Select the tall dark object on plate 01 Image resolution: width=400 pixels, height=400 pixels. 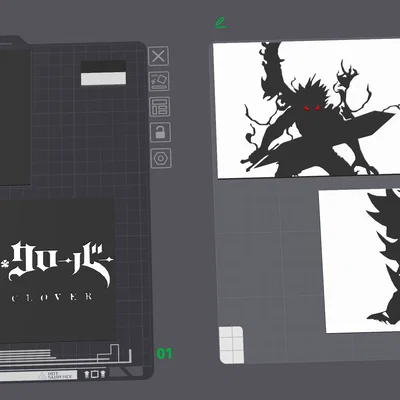pos(15,117)
